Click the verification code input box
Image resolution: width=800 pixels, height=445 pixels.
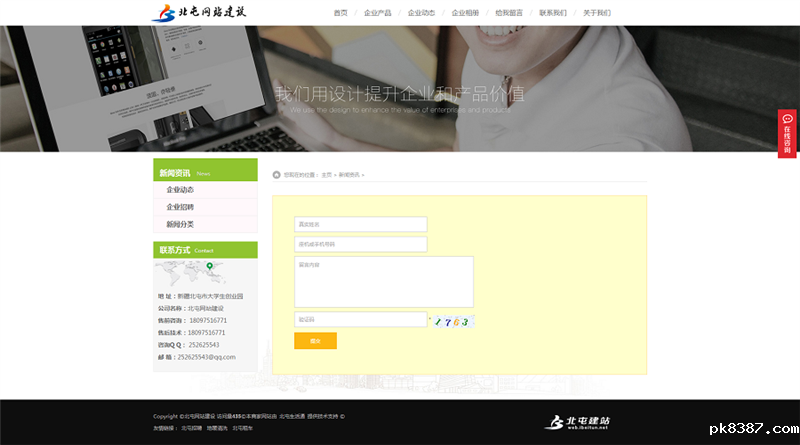point(360,320)
